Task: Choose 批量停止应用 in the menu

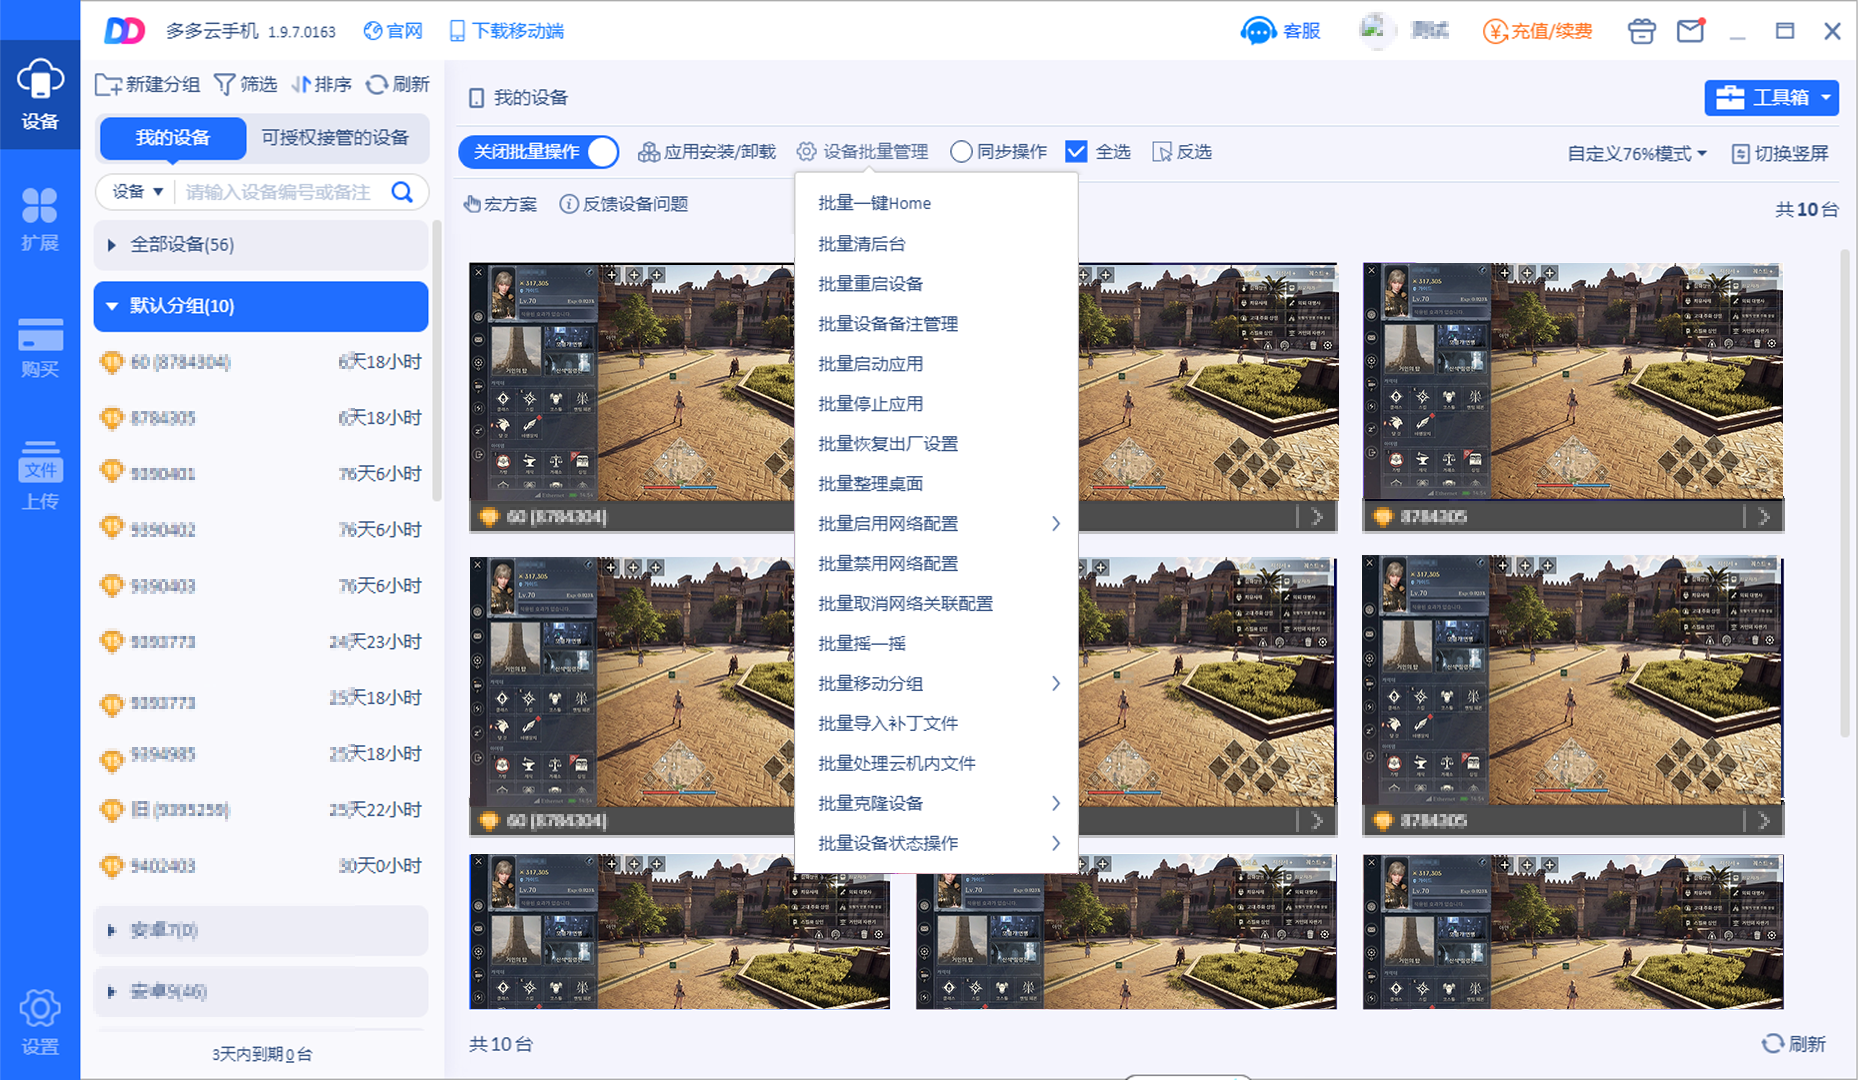Action: pyautogui.click(x=936, y=404)
